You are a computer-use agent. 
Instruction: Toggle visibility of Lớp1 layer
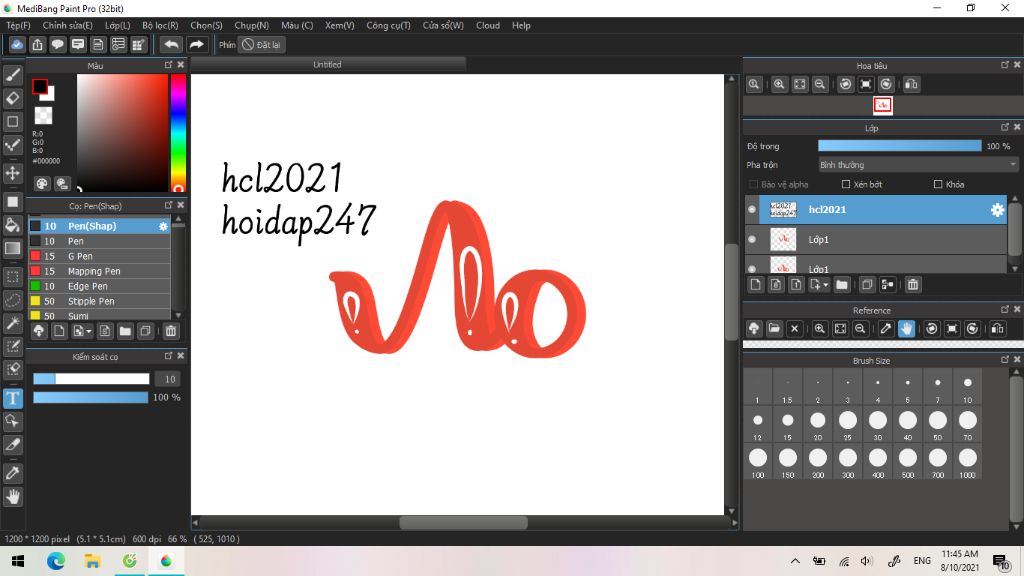click(x=752, y=240)
